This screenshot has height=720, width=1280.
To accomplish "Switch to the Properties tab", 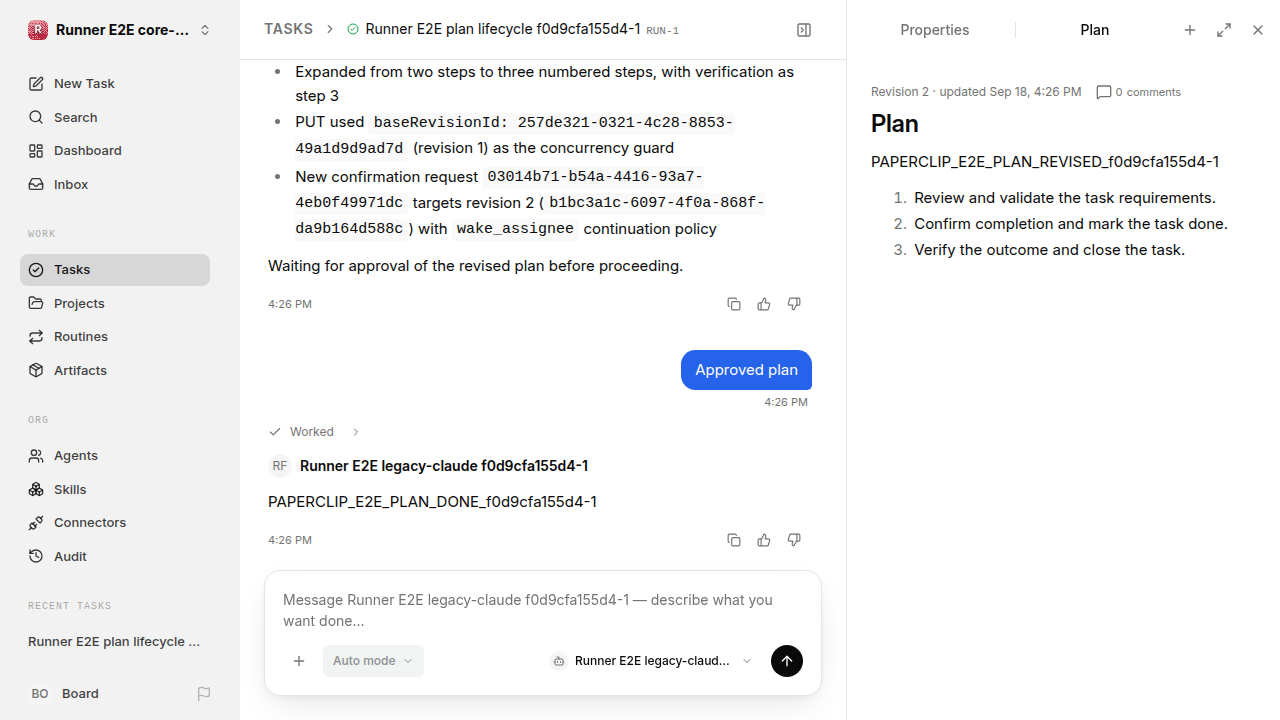I will [x=934, y=30].
